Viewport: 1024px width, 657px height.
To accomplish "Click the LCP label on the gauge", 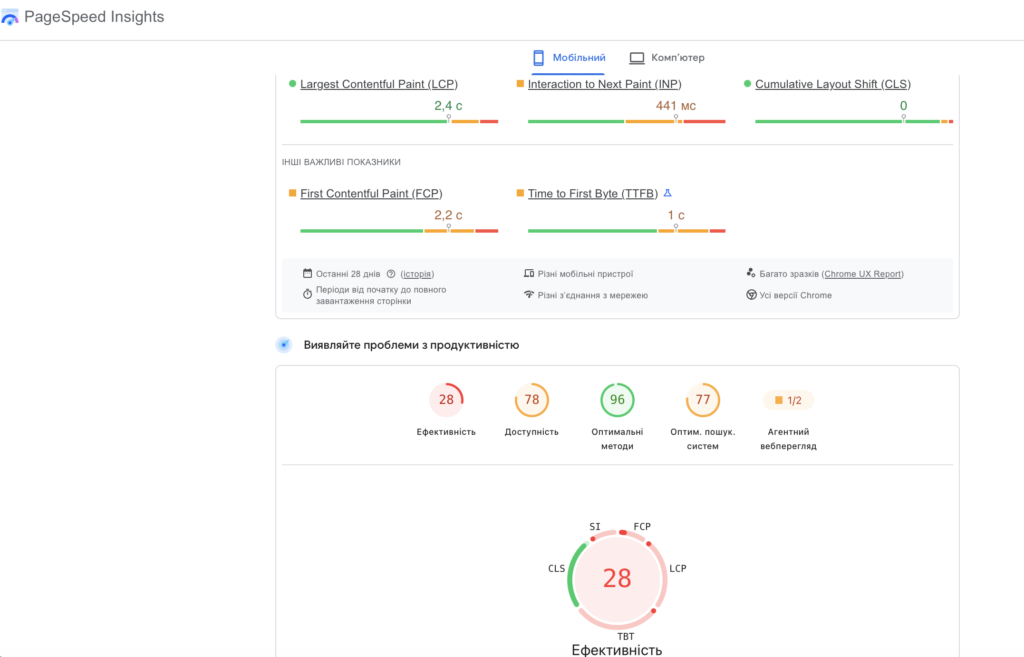I will pyautogui.click(x=678, y=569).
